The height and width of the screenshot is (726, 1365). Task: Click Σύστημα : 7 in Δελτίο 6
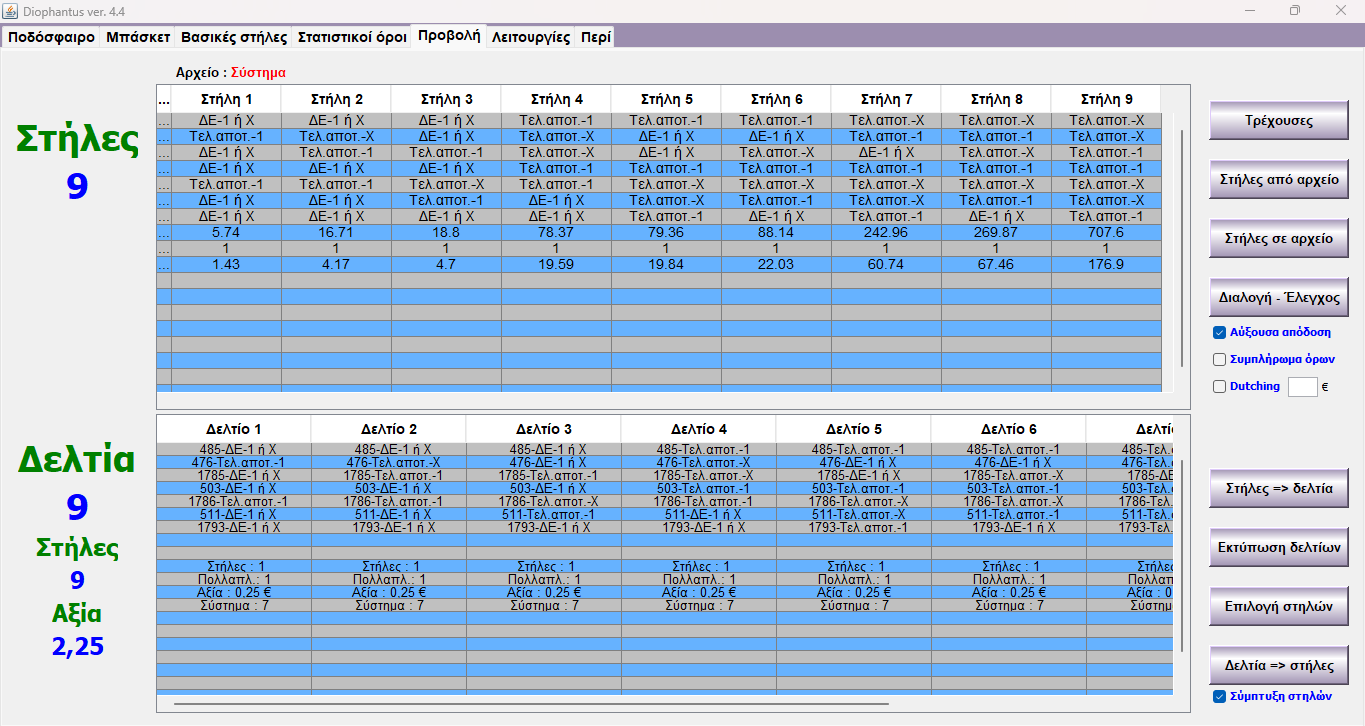coord(1009,605)
